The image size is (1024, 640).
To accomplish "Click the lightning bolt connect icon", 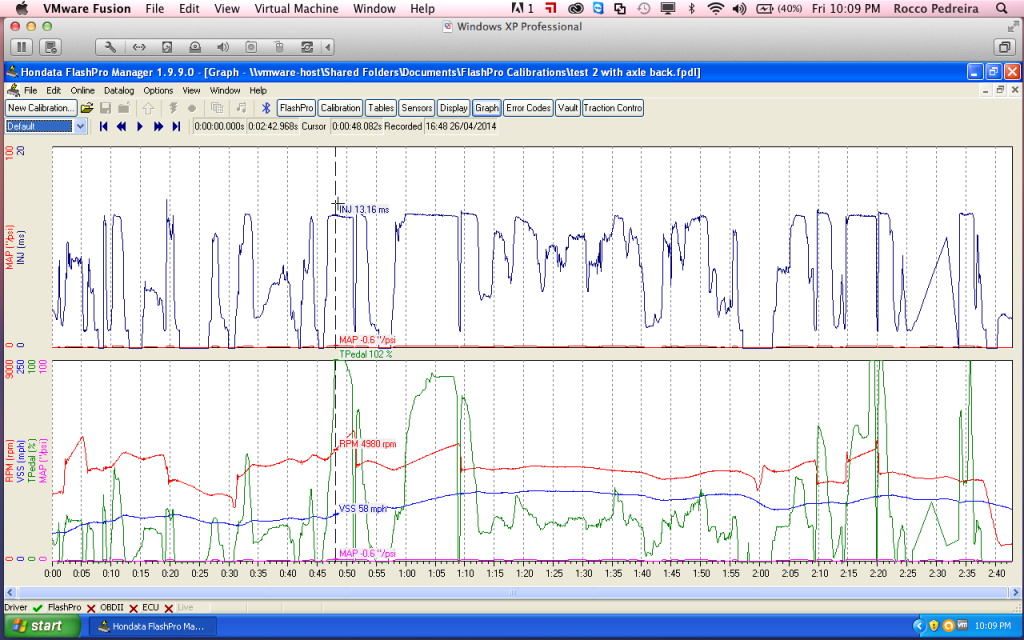I will [x=173, y=108].
